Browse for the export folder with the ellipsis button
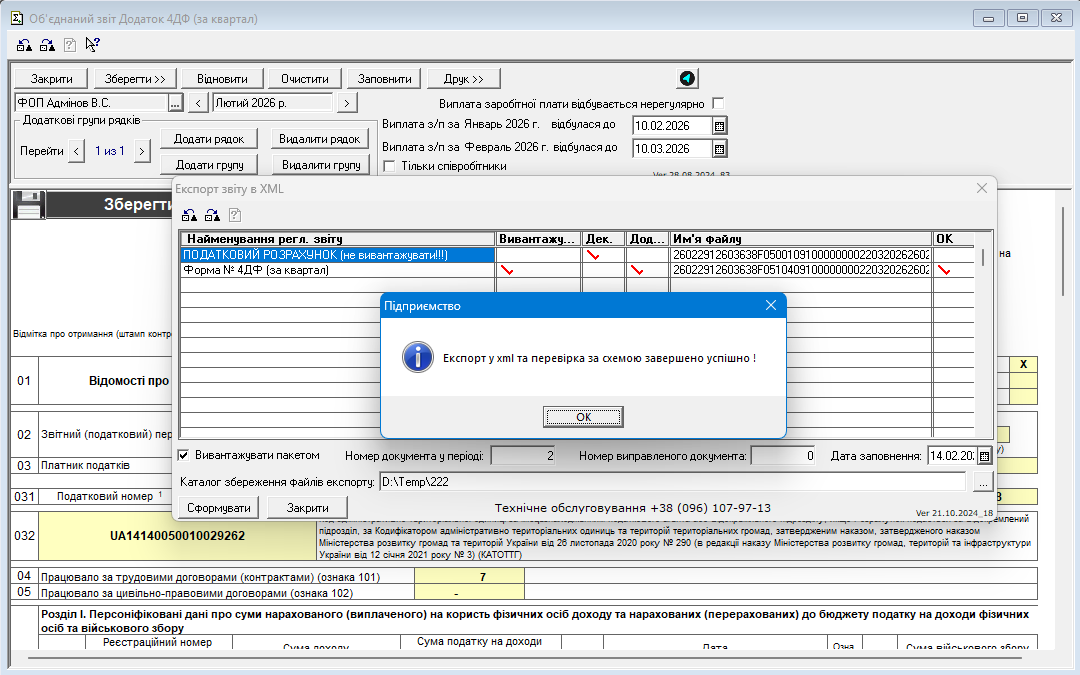The width and height of the screenshot is (1080, 675). (x=983, y=483)
